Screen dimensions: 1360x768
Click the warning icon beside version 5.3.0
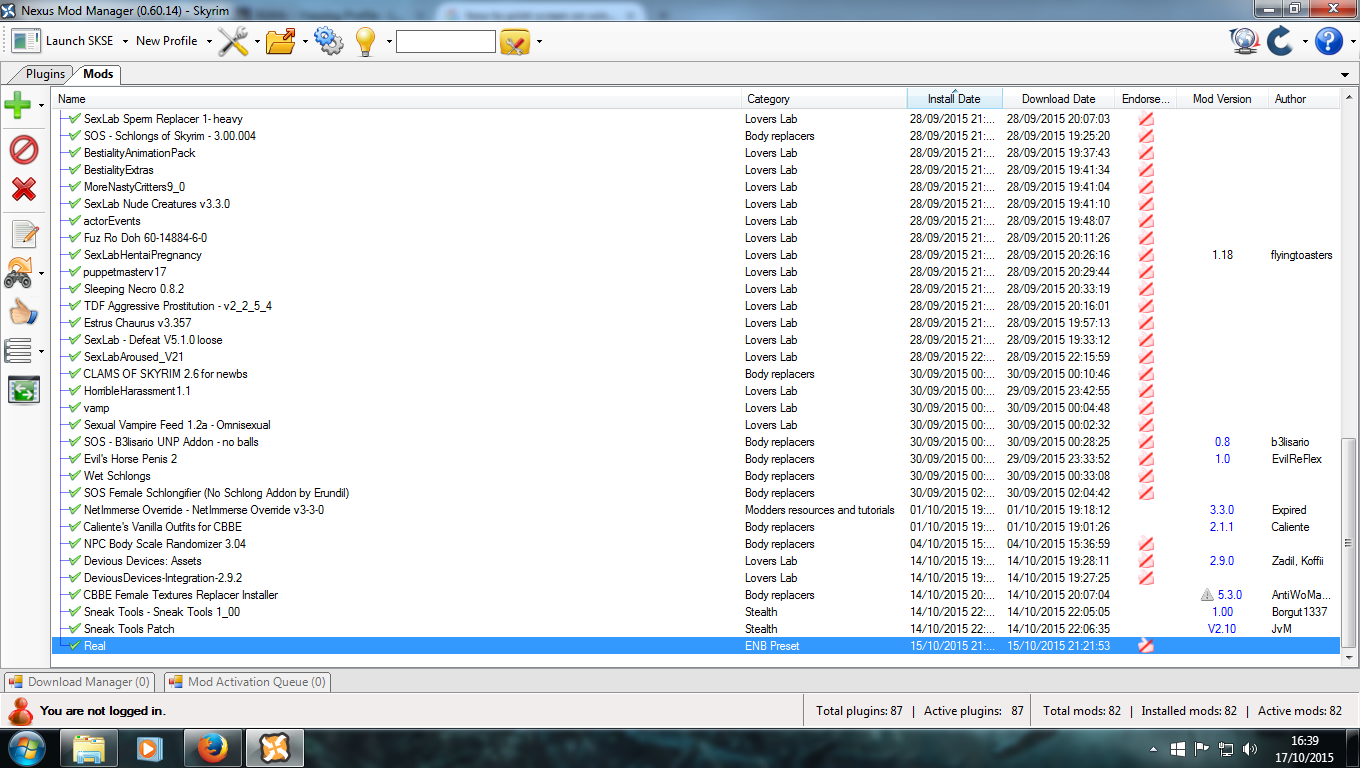pos(1207,595)
